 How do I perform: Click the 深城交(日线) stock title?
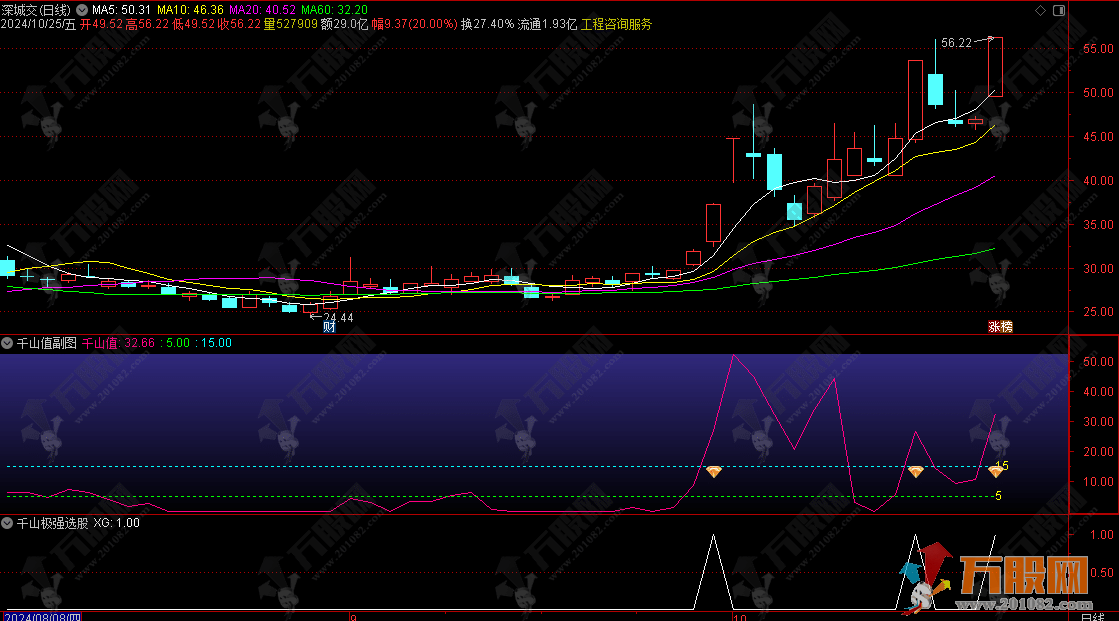click(x=36, y=10)
